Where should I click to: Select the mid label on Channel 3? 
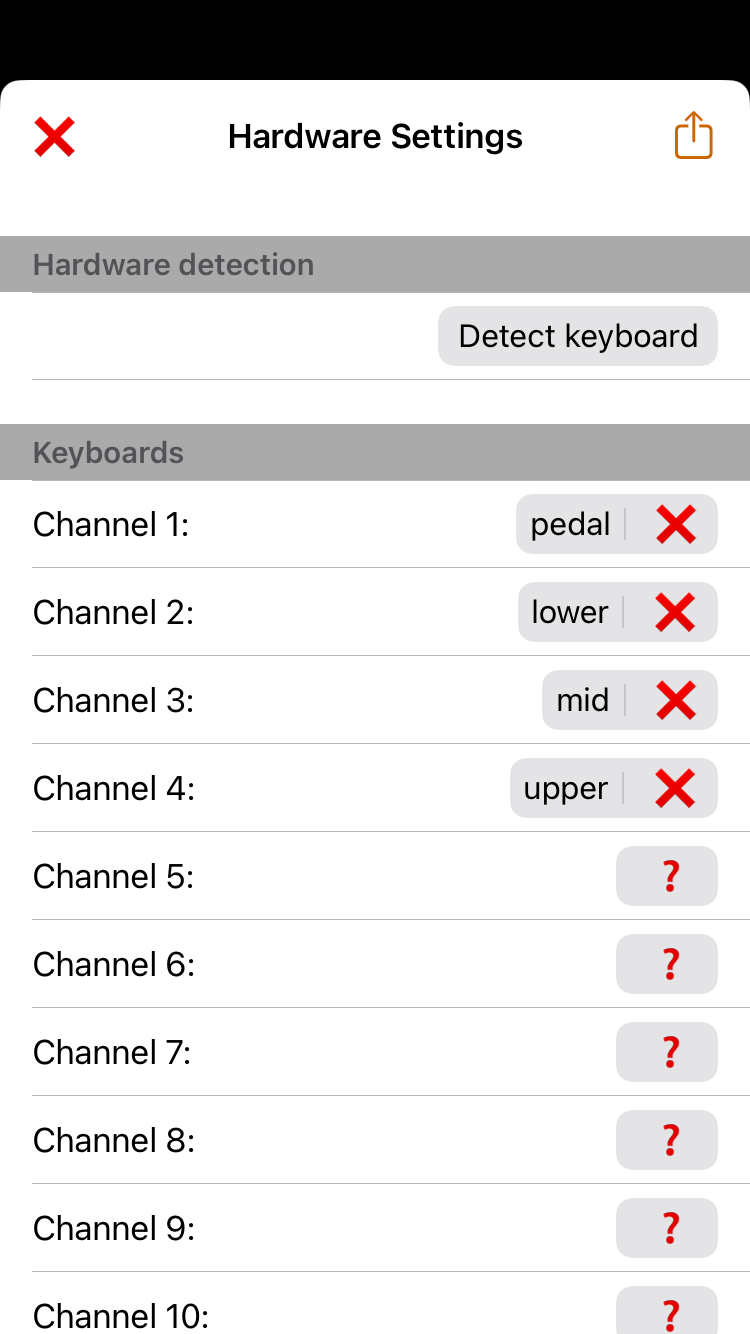(x=582, y=700)
